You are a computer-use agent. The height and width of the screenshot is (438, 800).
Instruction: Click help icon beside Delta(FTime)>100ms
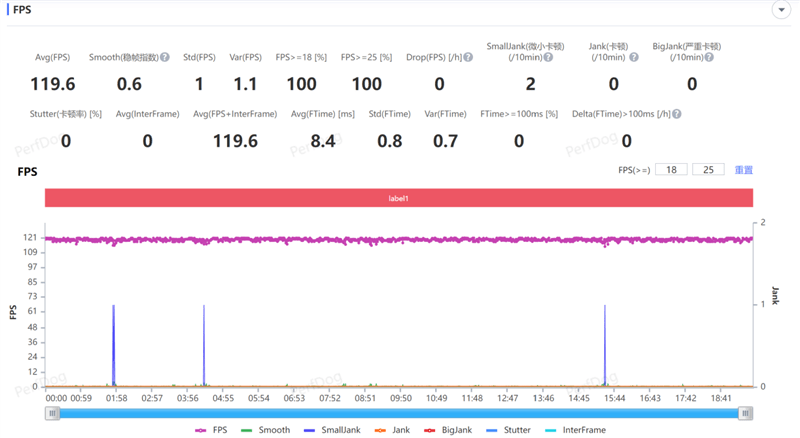677,114
